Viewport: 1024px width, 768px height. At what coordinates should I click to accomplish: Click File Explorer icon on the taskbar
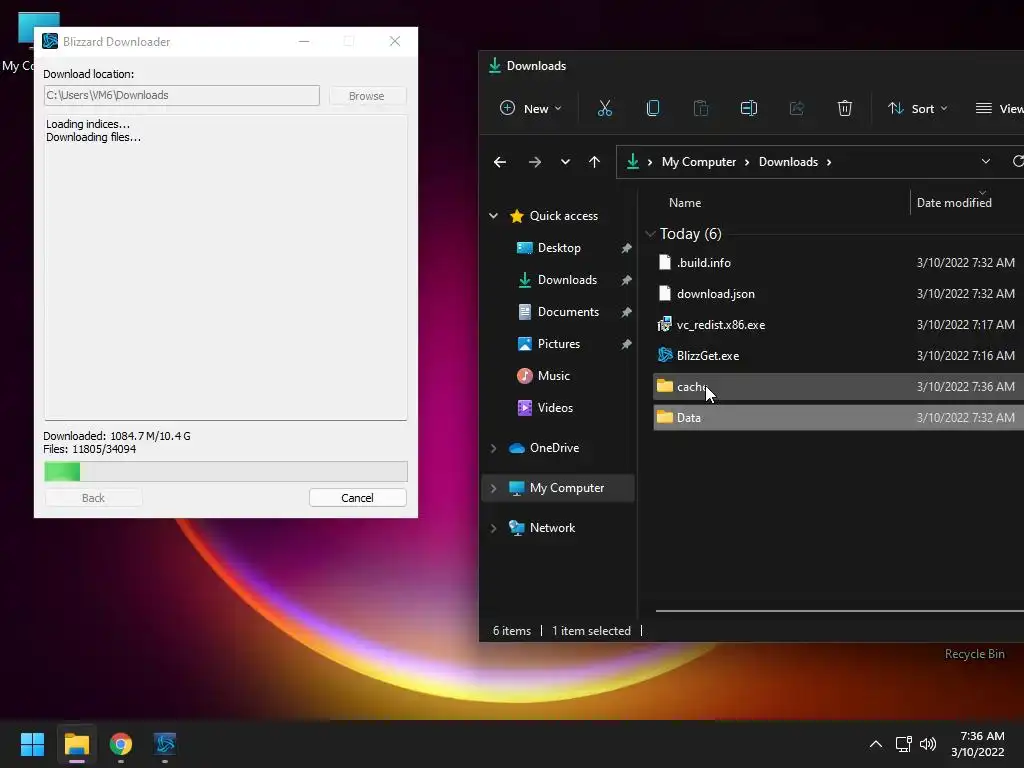pos(76,744)
